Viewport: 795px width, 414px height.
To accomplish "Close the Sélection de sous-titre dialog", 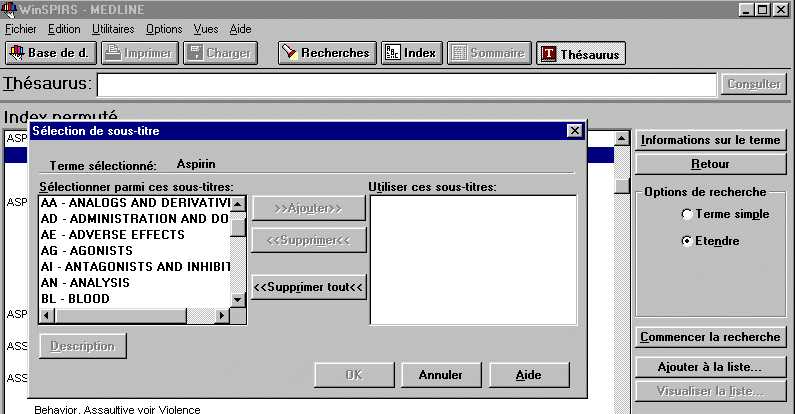I will click(574, 131).
